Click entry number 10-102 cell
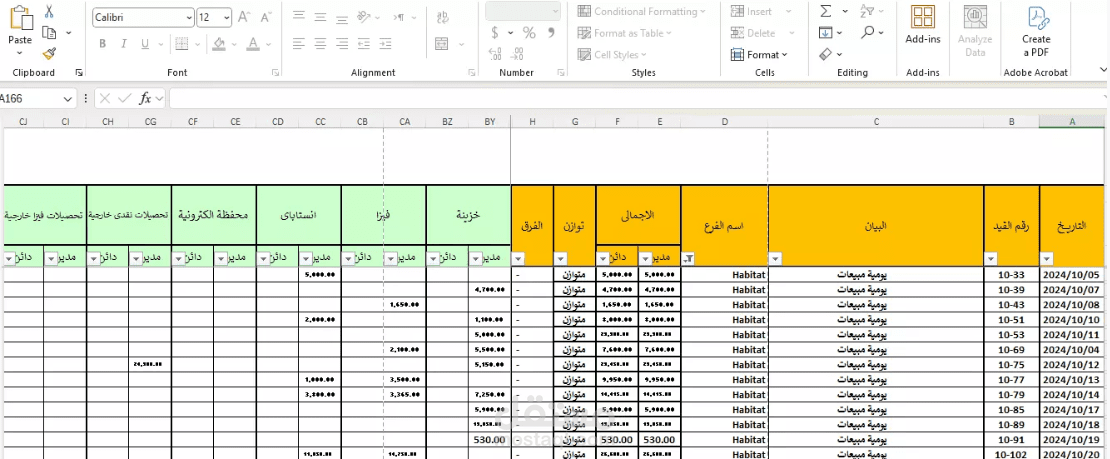Image resolution: width=1110 pixels, height=459 pixels. point(1012,454)
